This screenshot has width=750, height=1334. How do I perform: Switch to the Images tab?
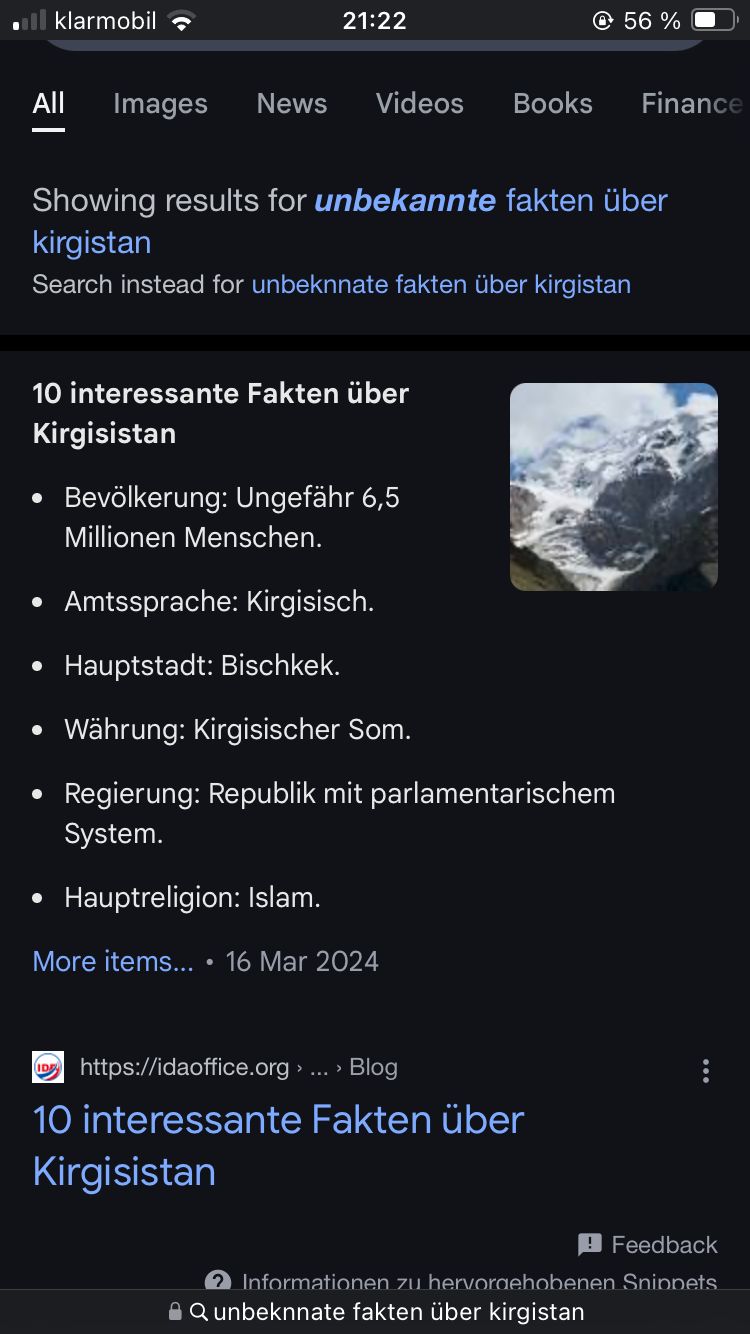tap(160, 104)
